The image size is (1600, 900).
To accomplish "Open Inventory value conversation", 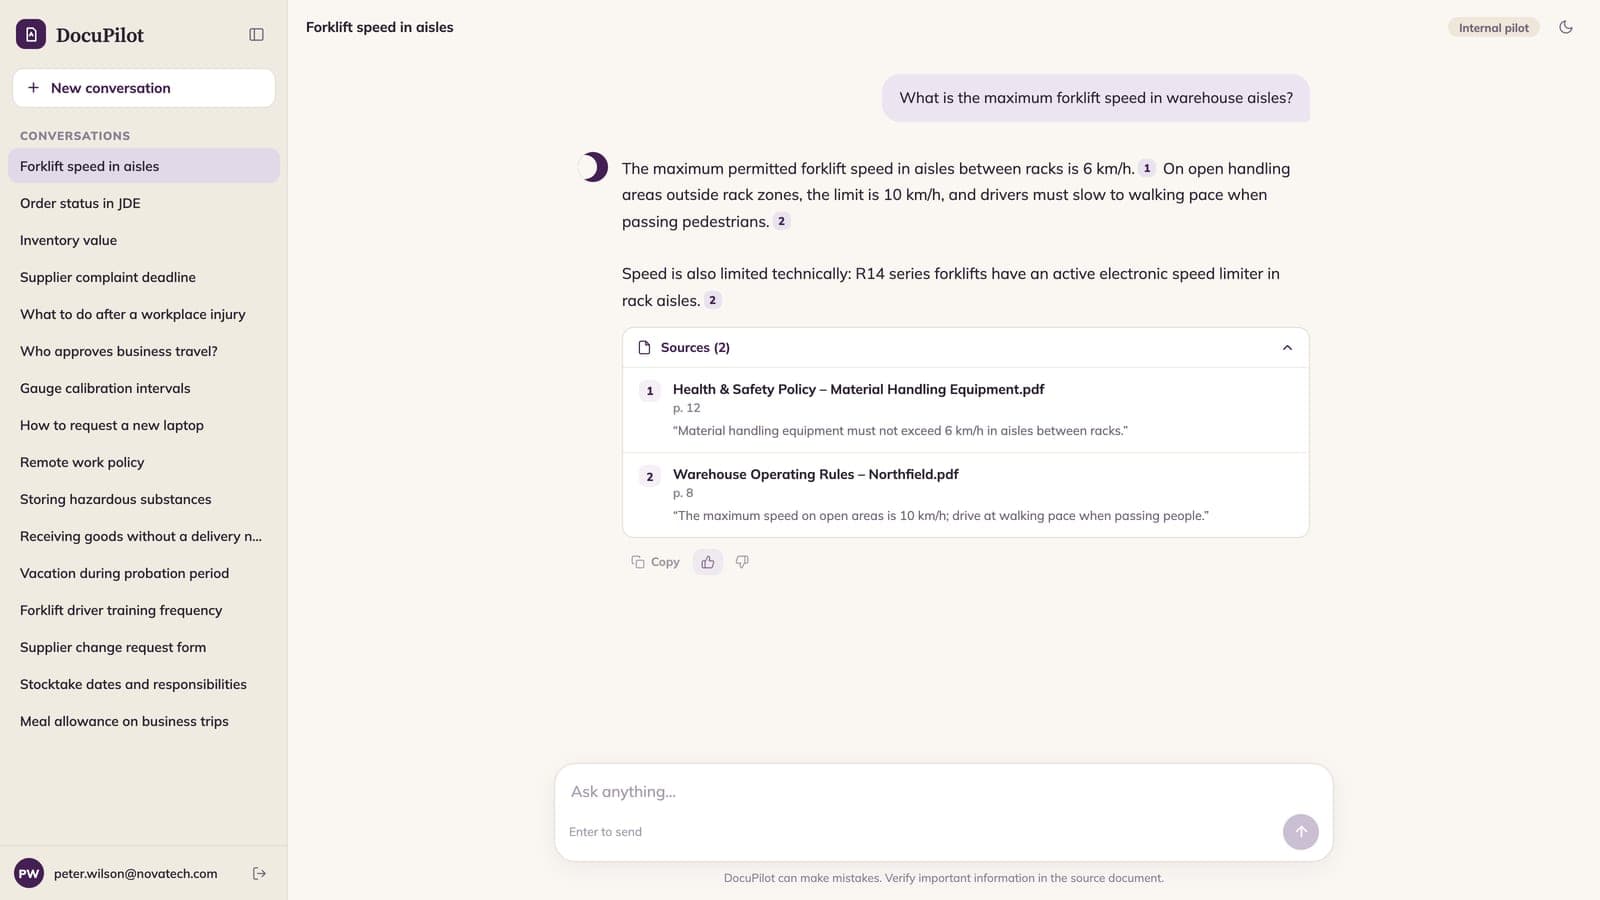I will (x=144, y=240).
